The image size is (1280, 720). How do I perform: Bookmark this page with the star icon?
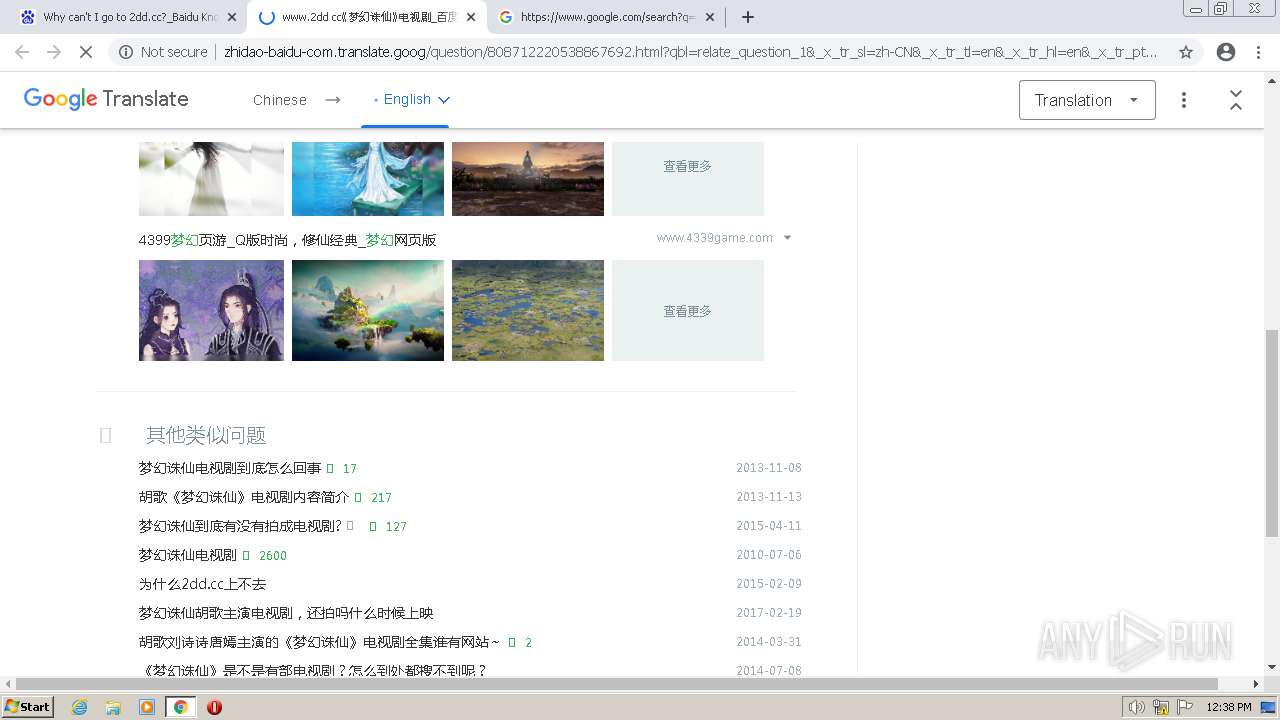point(1186,52)
